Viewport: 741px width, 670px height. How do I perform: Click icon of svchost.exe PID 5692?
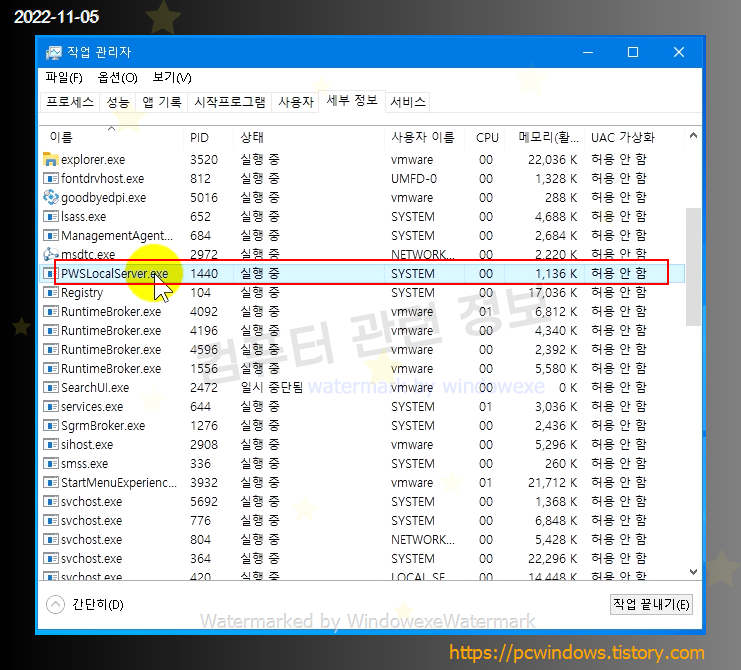pos(51,501)
